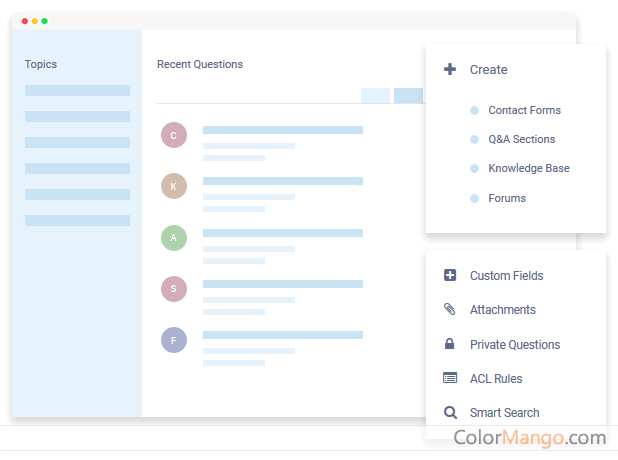The height and width of the screenshot is (460, 618).
Task: Select the bullet next to Forums
Action: [x=474, y=199]
